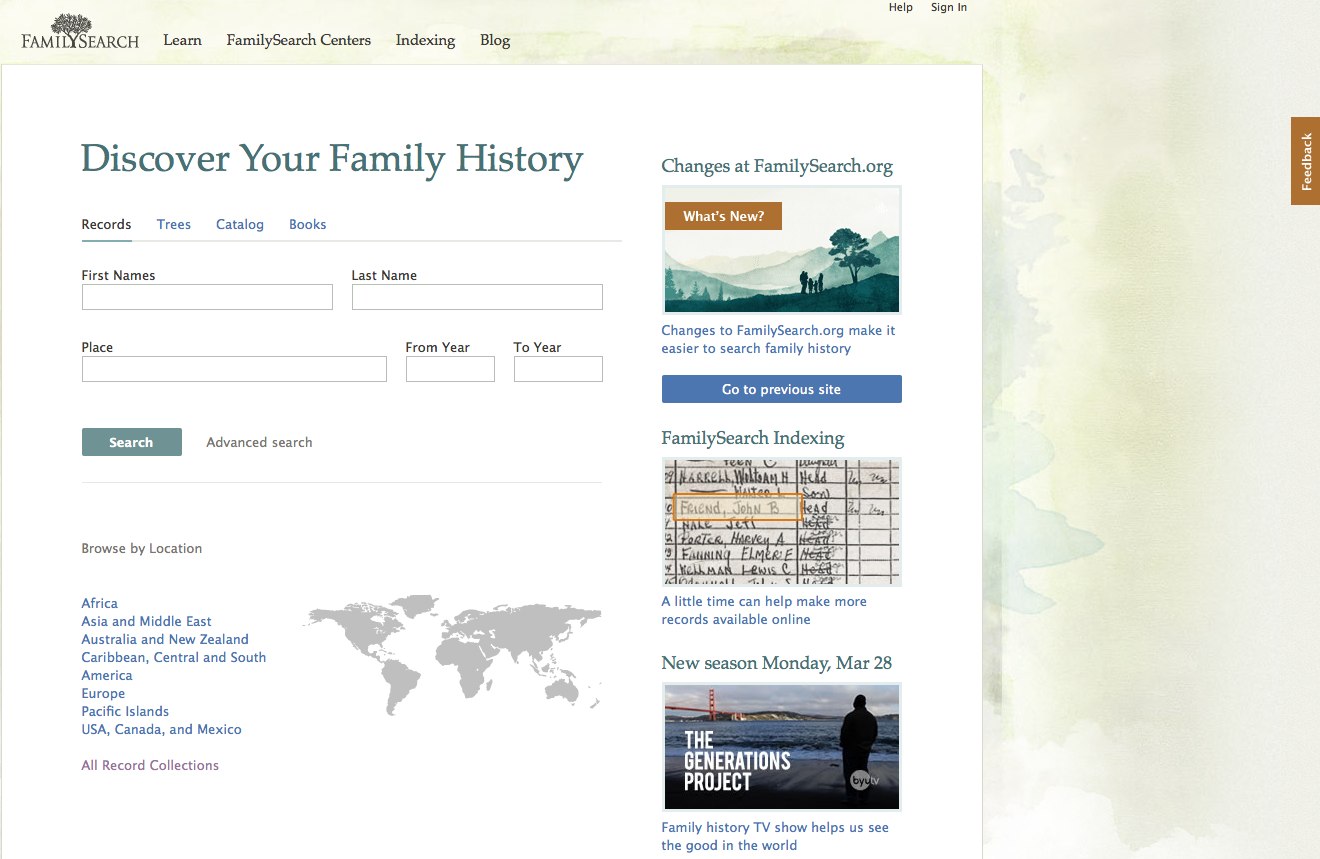
Task: View All Record Collections
Action: [x=150, y=765]
